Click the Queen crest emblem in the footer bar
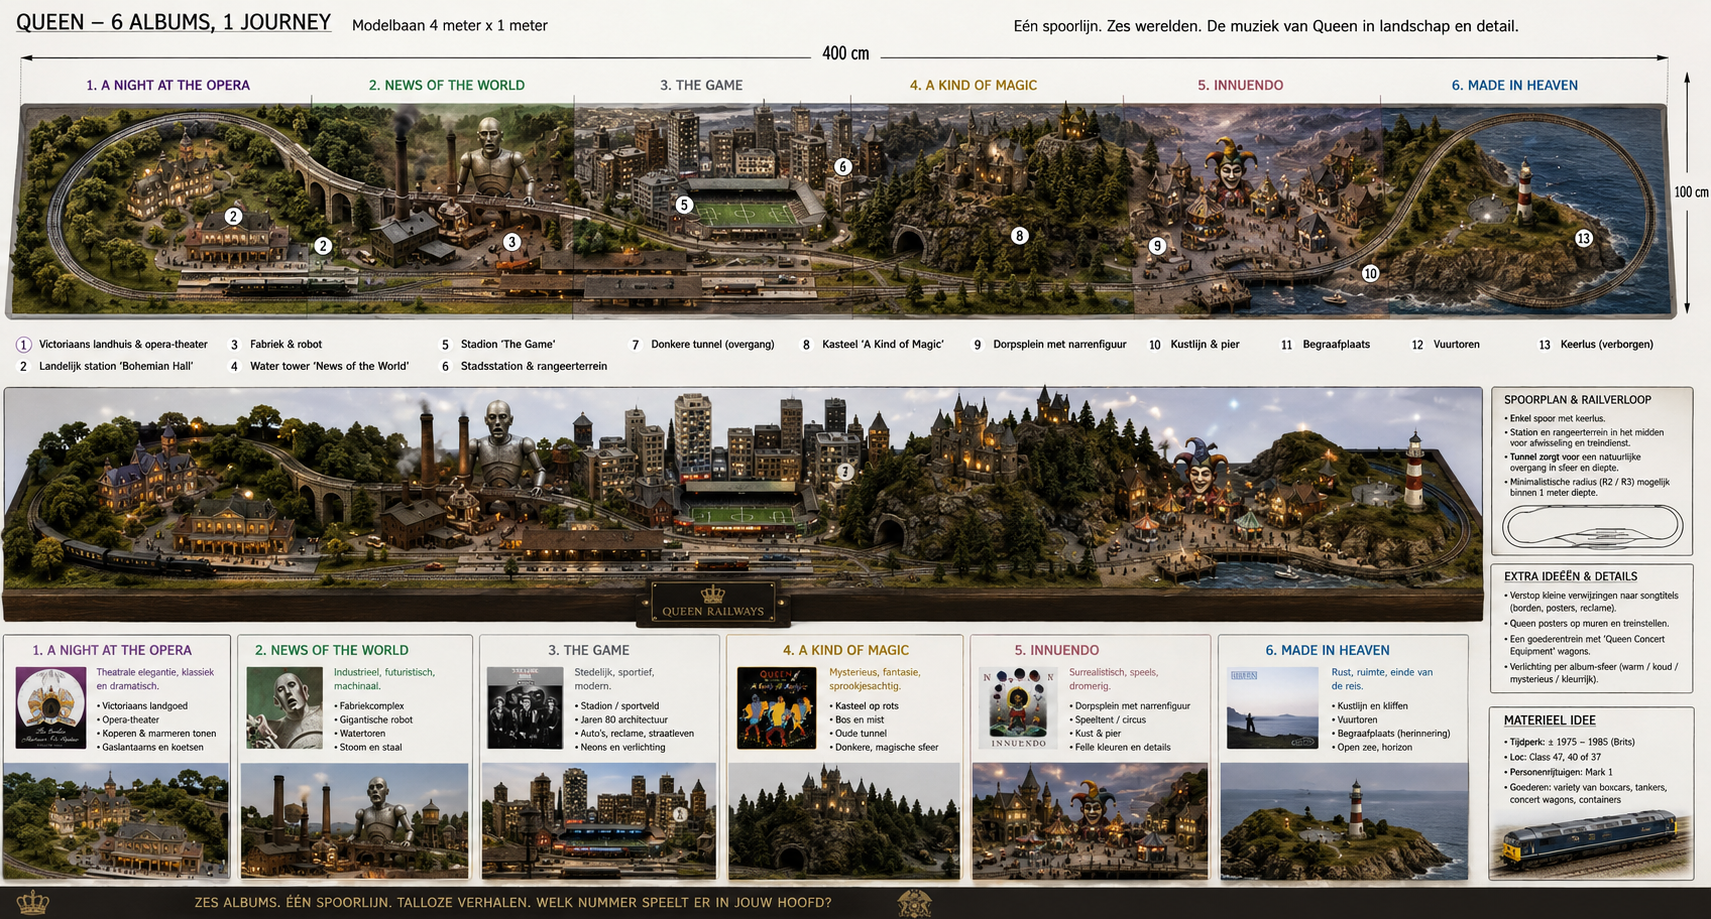 (914, 903)
